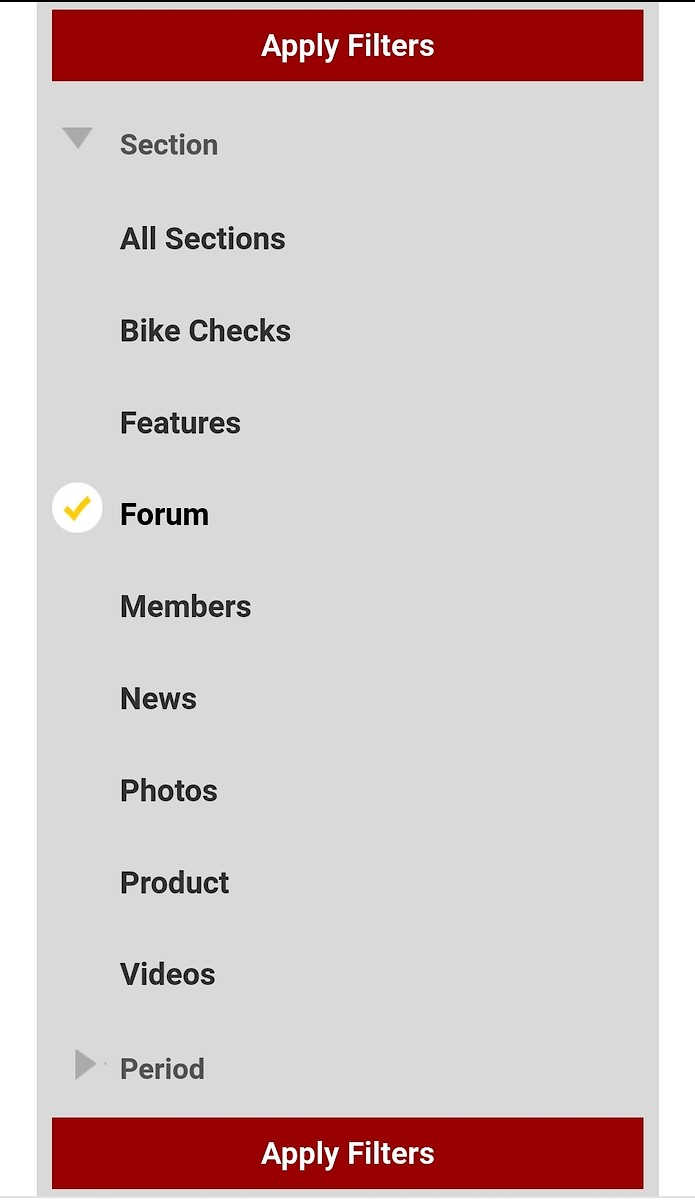The image size is (695, 1200).
Task: Expand the Period filter triangle arrow
Action: click(x=86, y=1065)
